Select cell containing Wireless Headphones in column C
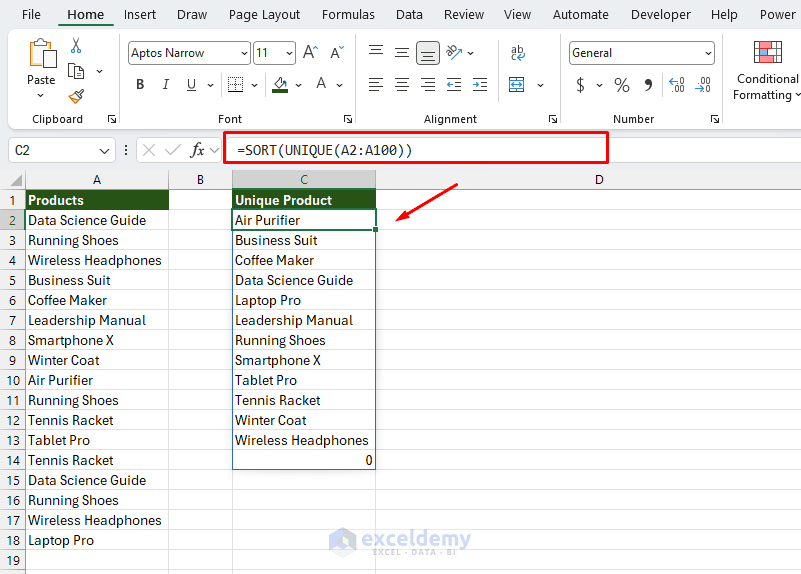This screenshot has width=801, height=574. coord(304,440)
